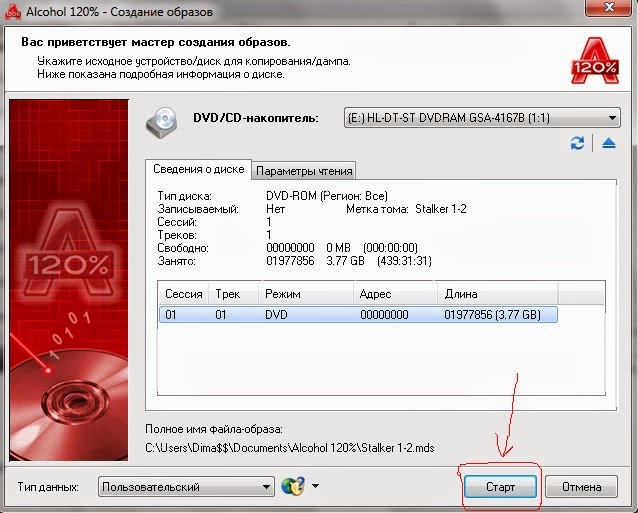Click the Трек column header
The width and height of the screenshot is (638, 513).
[234, 294]
